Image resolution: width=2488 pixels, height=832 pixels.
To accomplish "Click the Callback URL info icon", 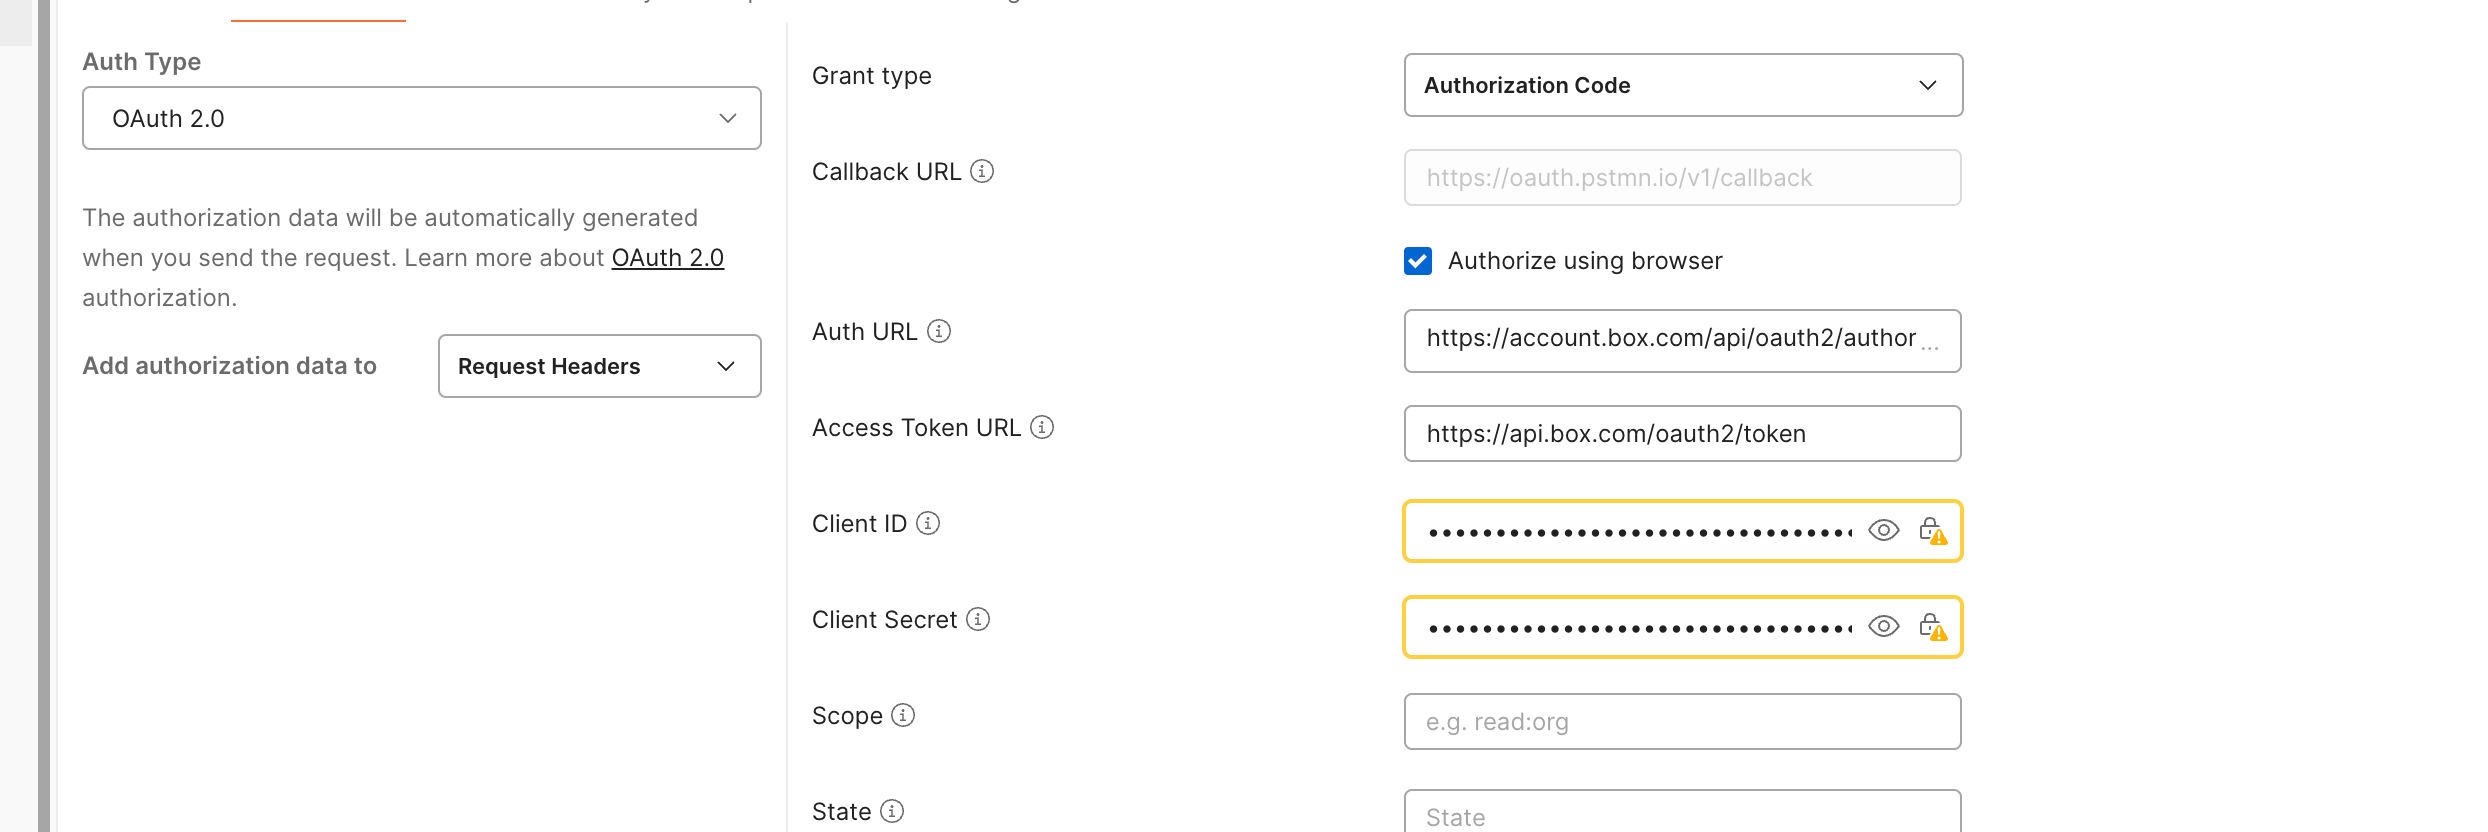I will [982, 171].
